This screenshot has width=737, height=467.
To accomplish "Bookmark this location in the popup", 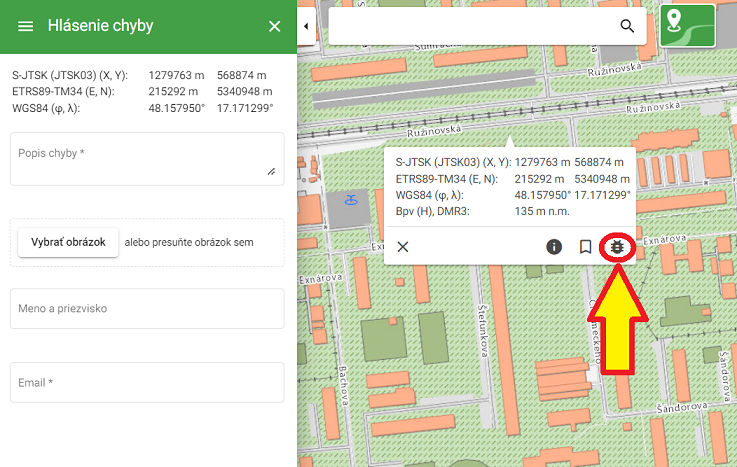I will (x=585, y=247).
